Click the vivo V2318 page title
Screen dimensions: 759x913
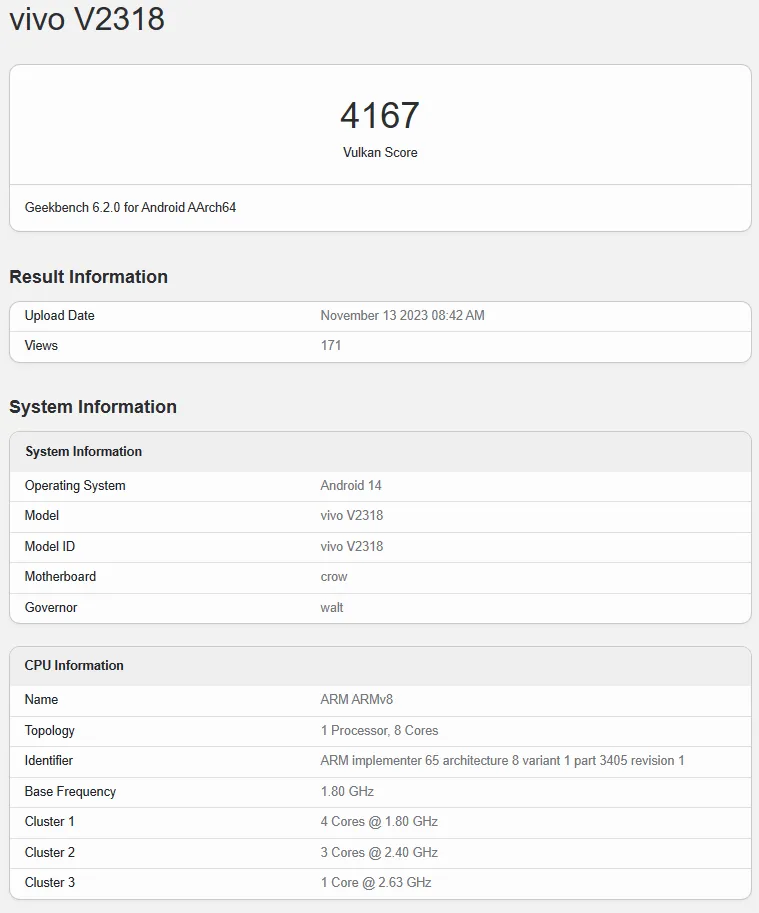coord(87,19)
